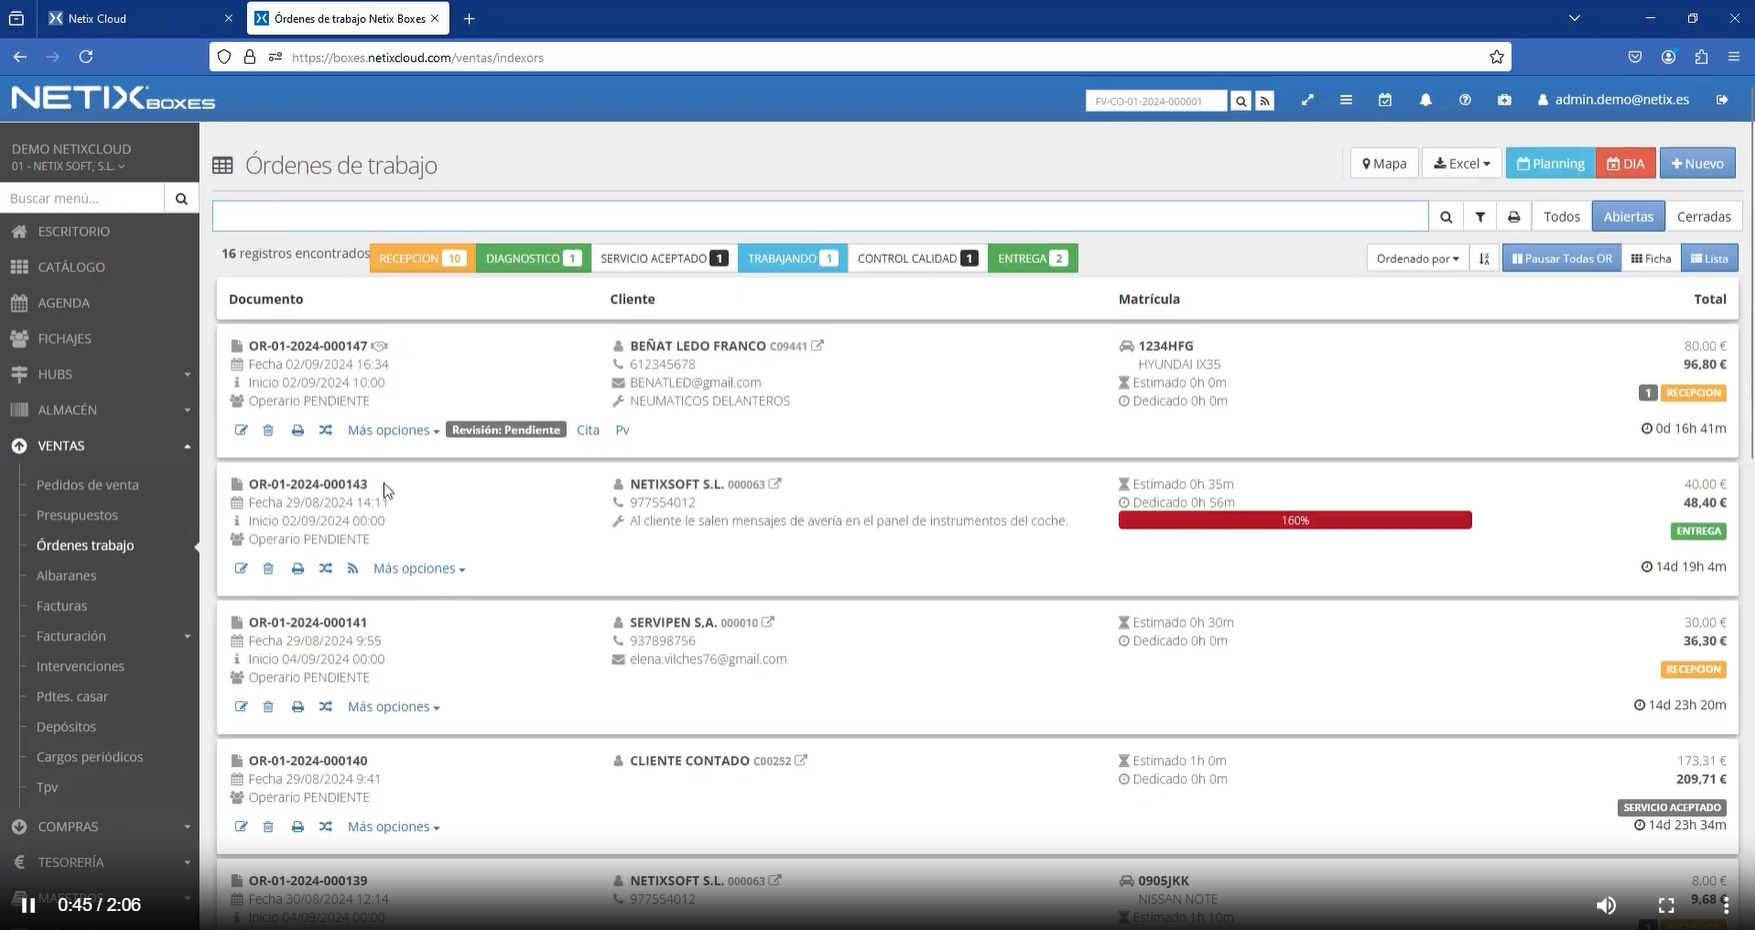The image size is (1755, 930).
Task: Open notifications bell icon
Action: (1425, 100)
